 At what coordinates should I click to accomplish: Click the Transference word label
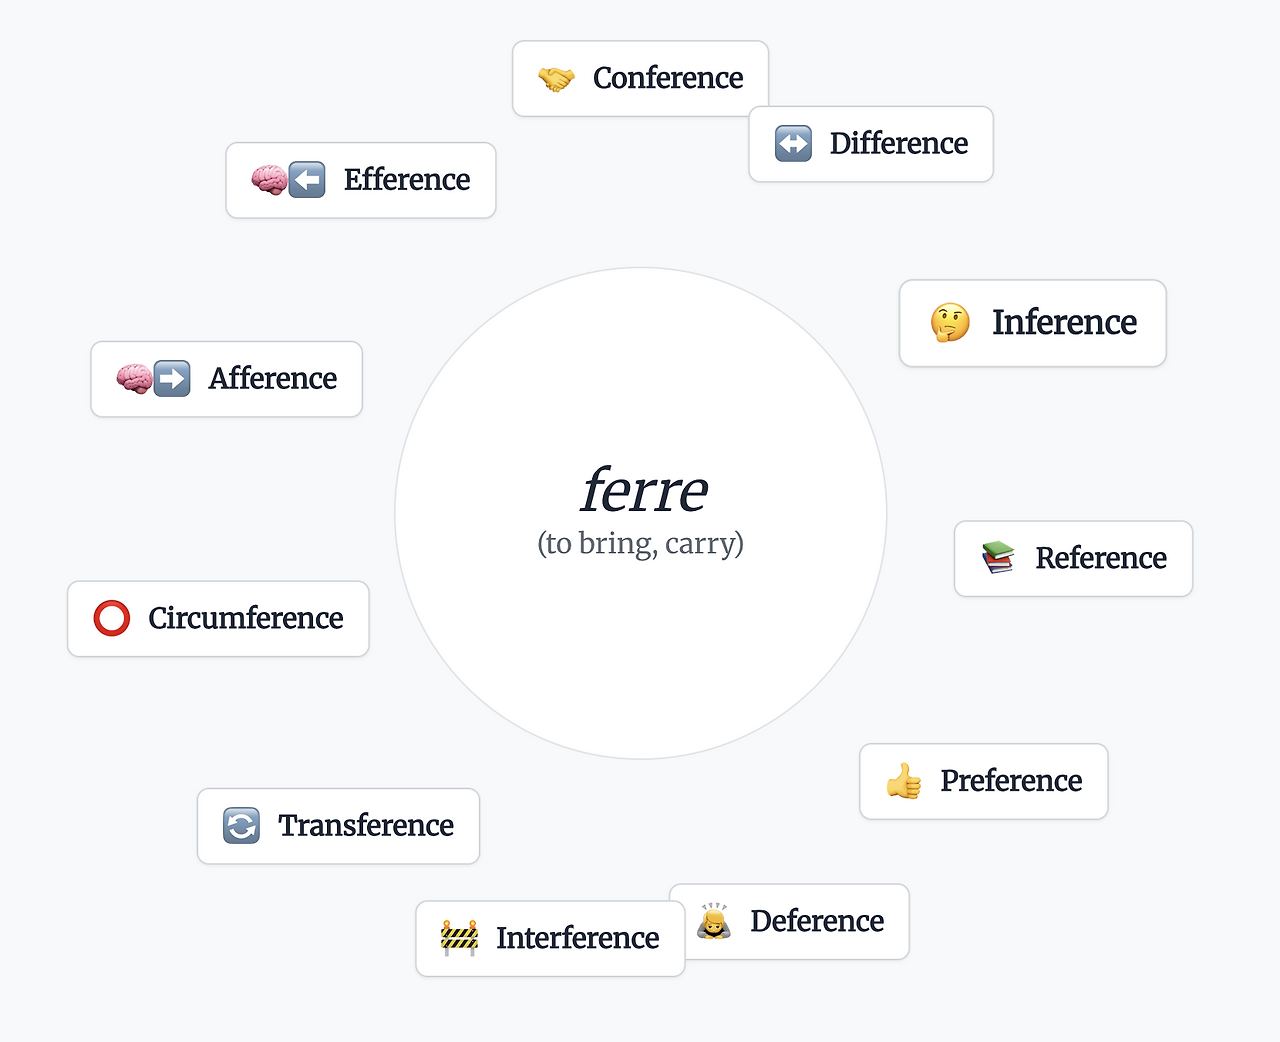coord(365,826)
